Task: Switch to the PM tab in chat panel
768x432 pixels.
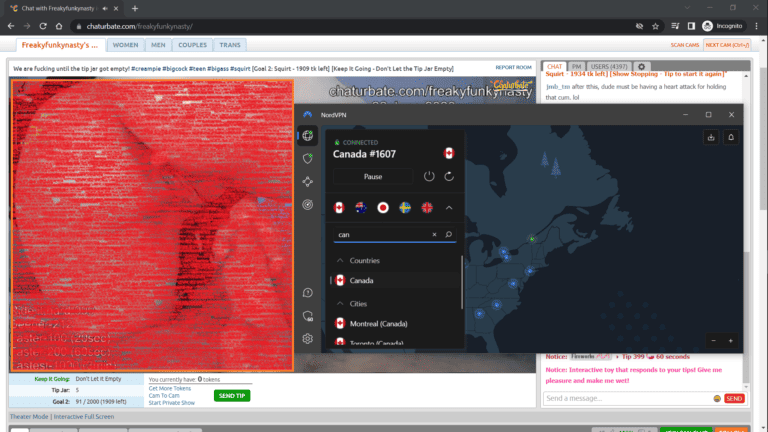Action: click(x=577, y=66)
